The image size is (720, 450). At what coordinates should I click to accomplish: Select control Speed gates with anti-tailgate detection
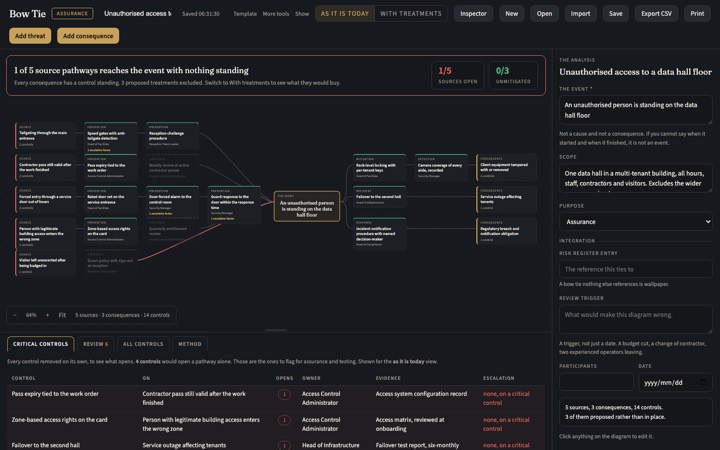[111, 137]
